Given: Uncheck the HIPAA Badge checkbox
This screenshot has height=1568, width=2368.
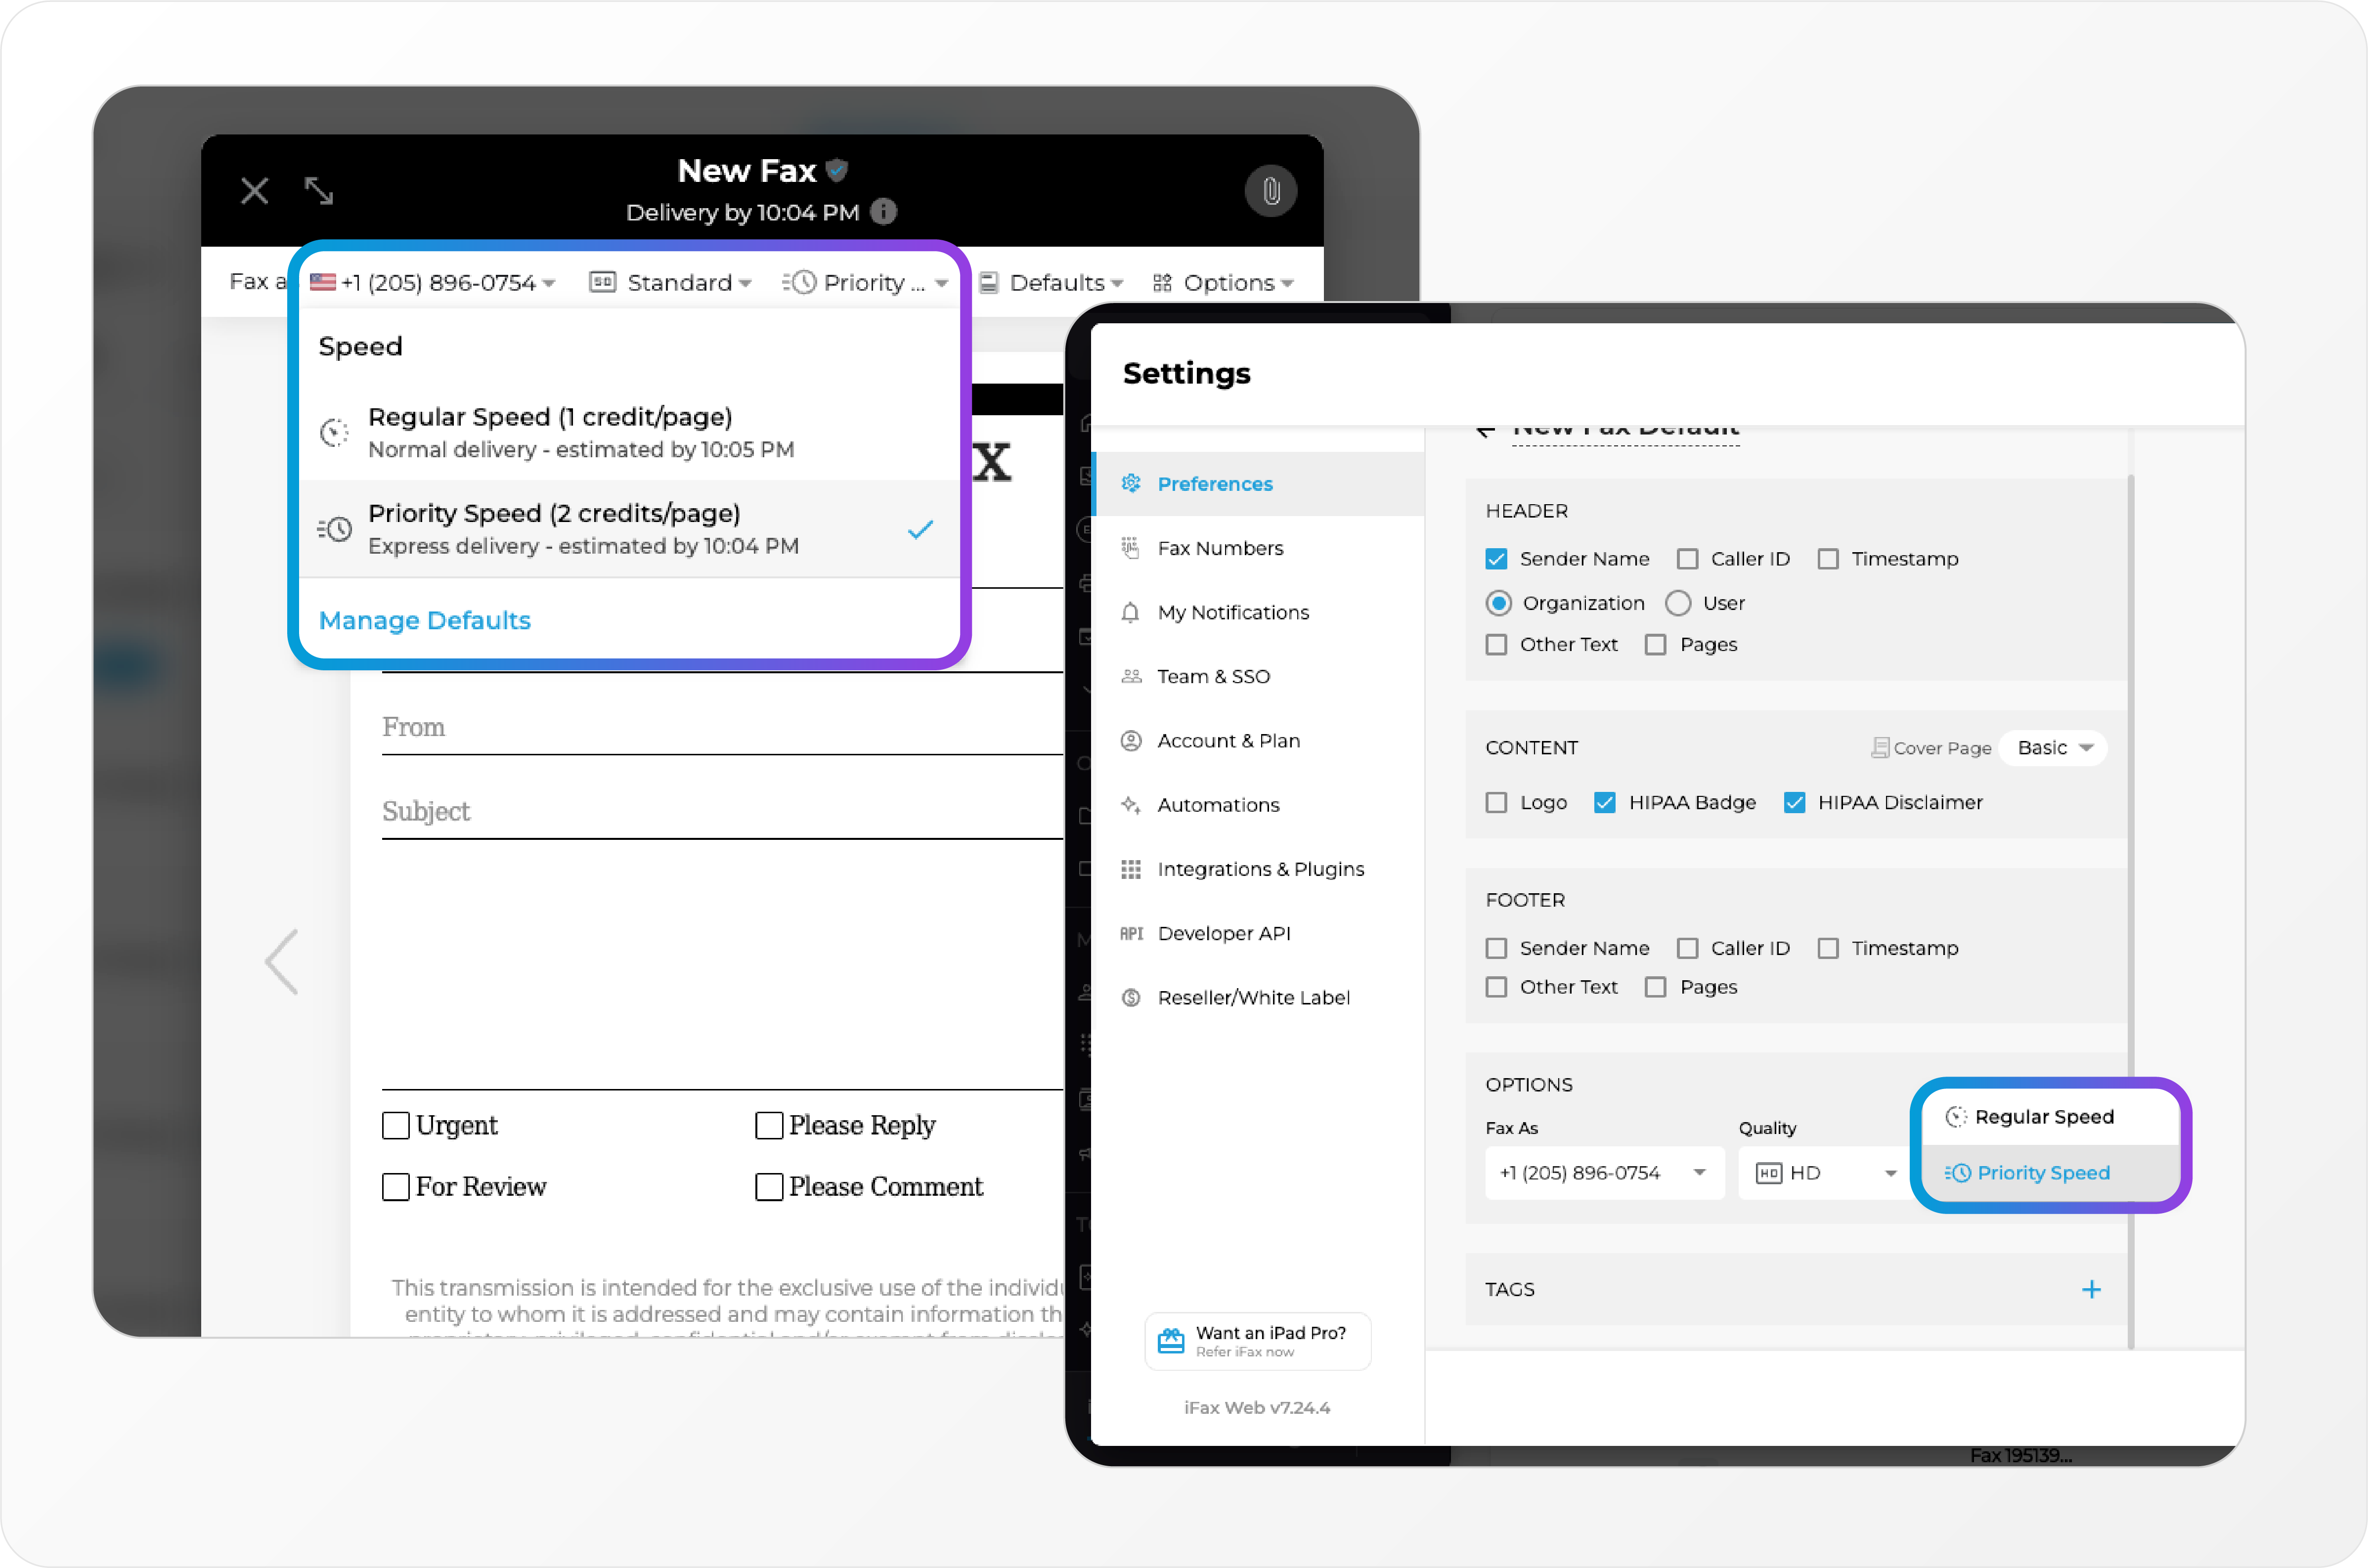Looking at the screenshot, I should (x=1604, y=803).
